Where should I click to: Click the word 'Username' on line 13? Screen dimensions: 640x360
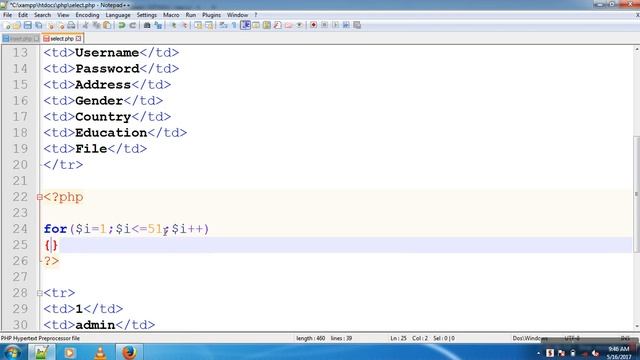(x=107, y=53)
